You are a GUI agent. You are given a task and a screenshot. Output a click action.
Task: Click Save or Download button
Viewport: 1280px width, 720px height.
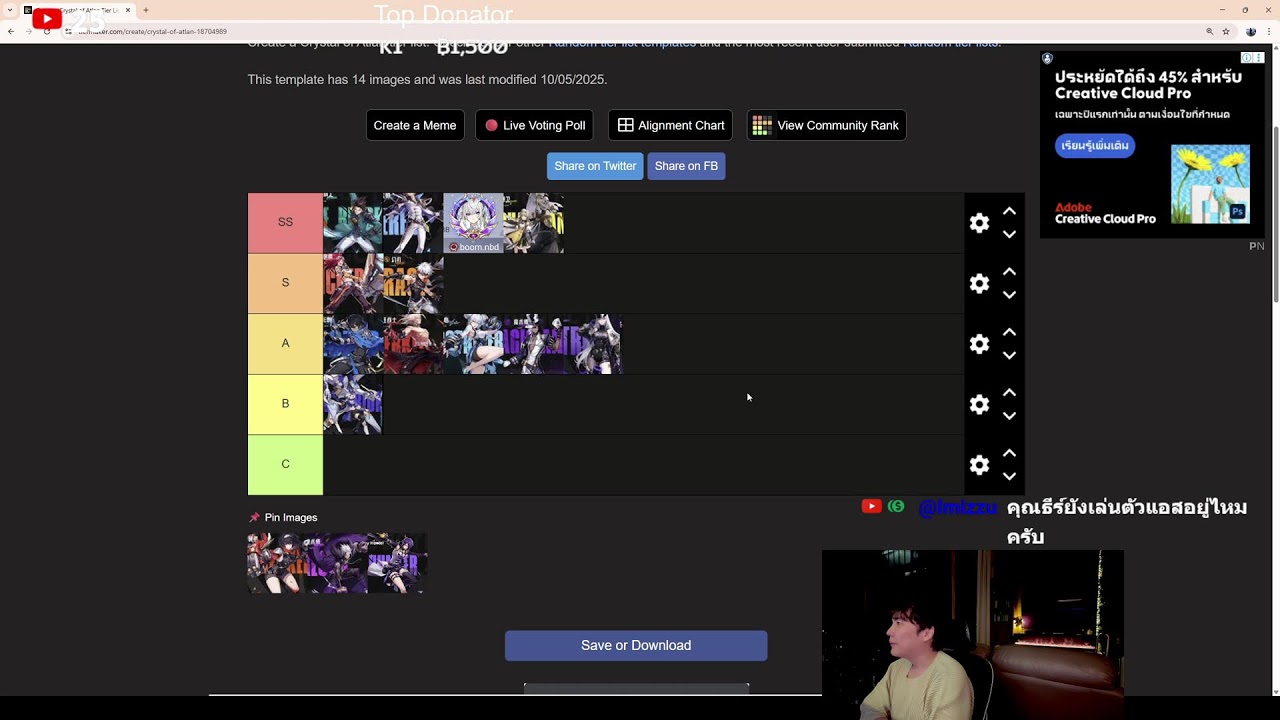click(636, 645)
